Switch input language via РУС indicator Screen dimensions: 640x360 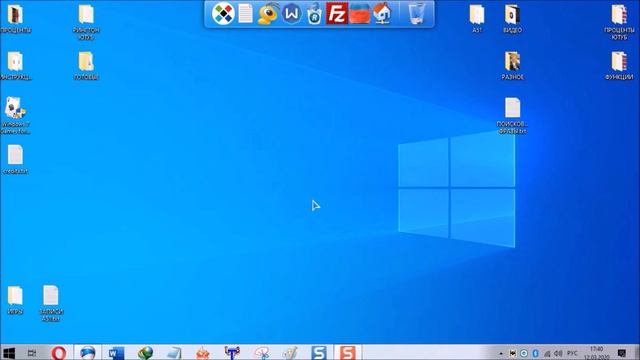(572, 353)
